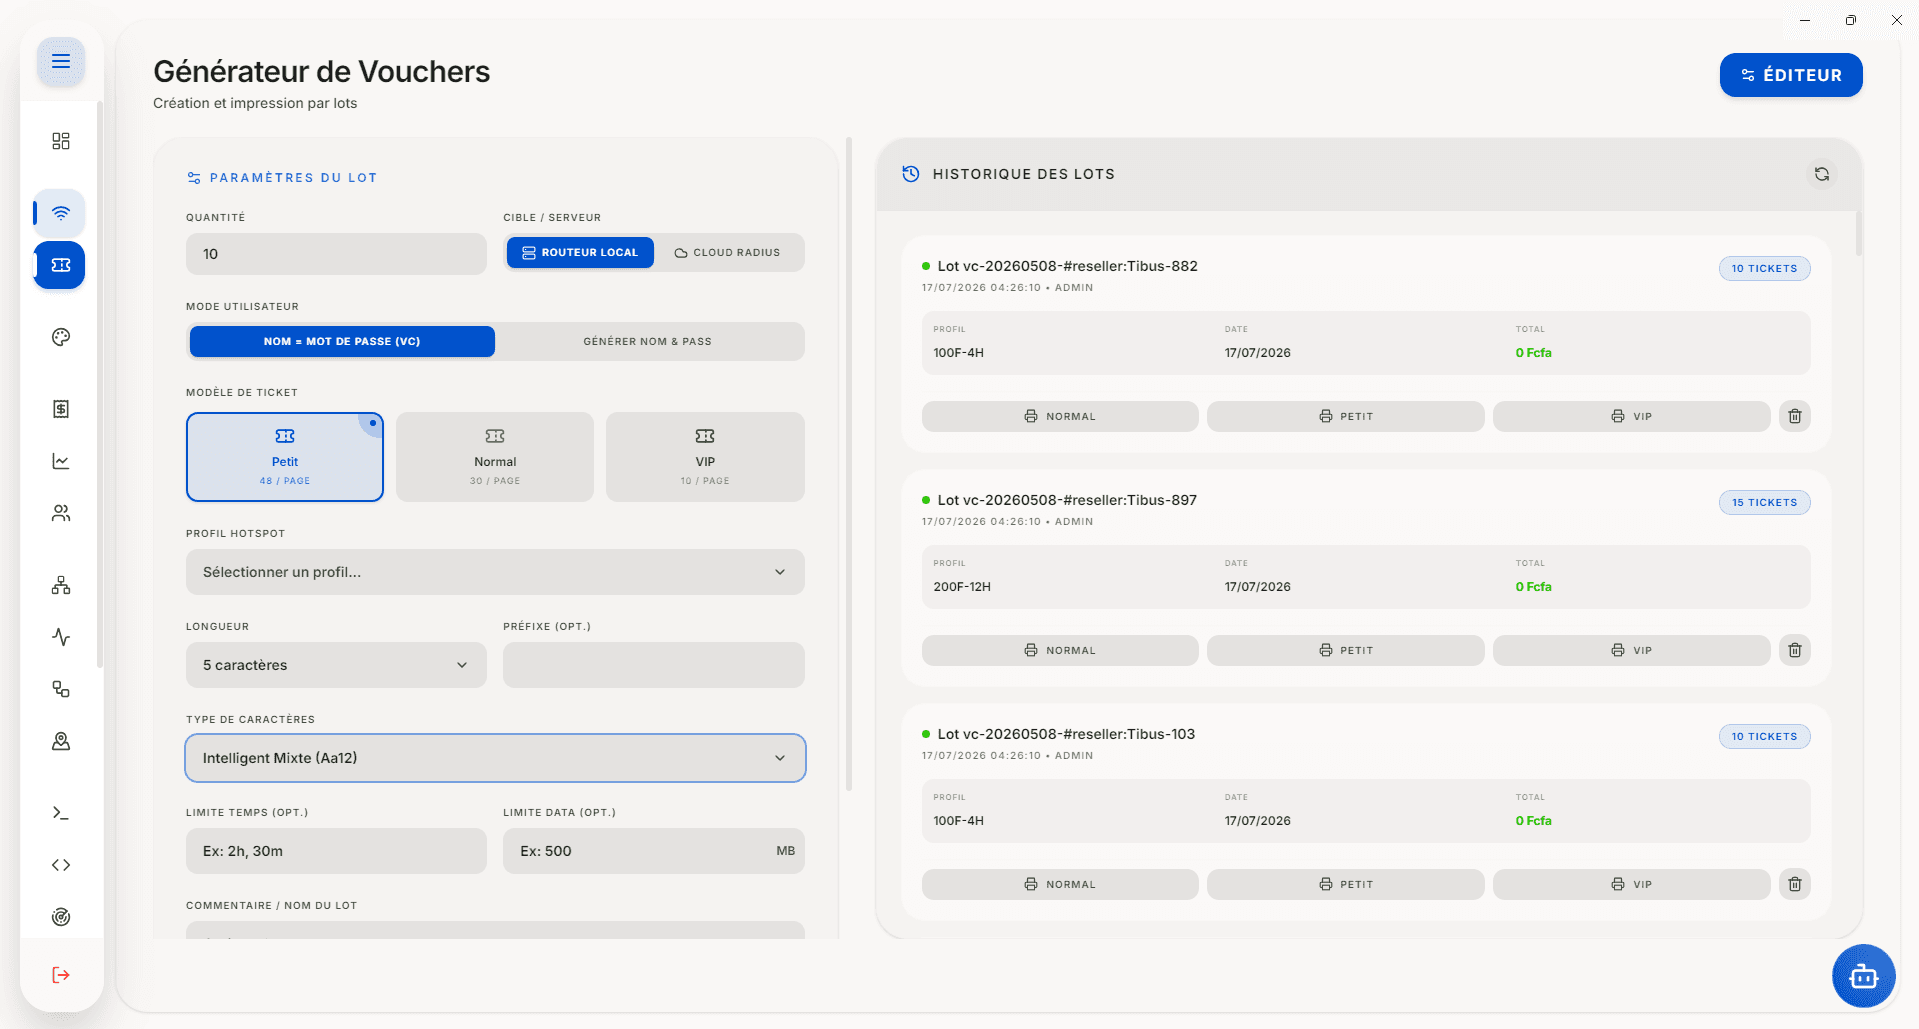Delete lot Tibus-103 with trash icon
This screenshot has height=1029, width=1919.
(x=1795, y=884)
